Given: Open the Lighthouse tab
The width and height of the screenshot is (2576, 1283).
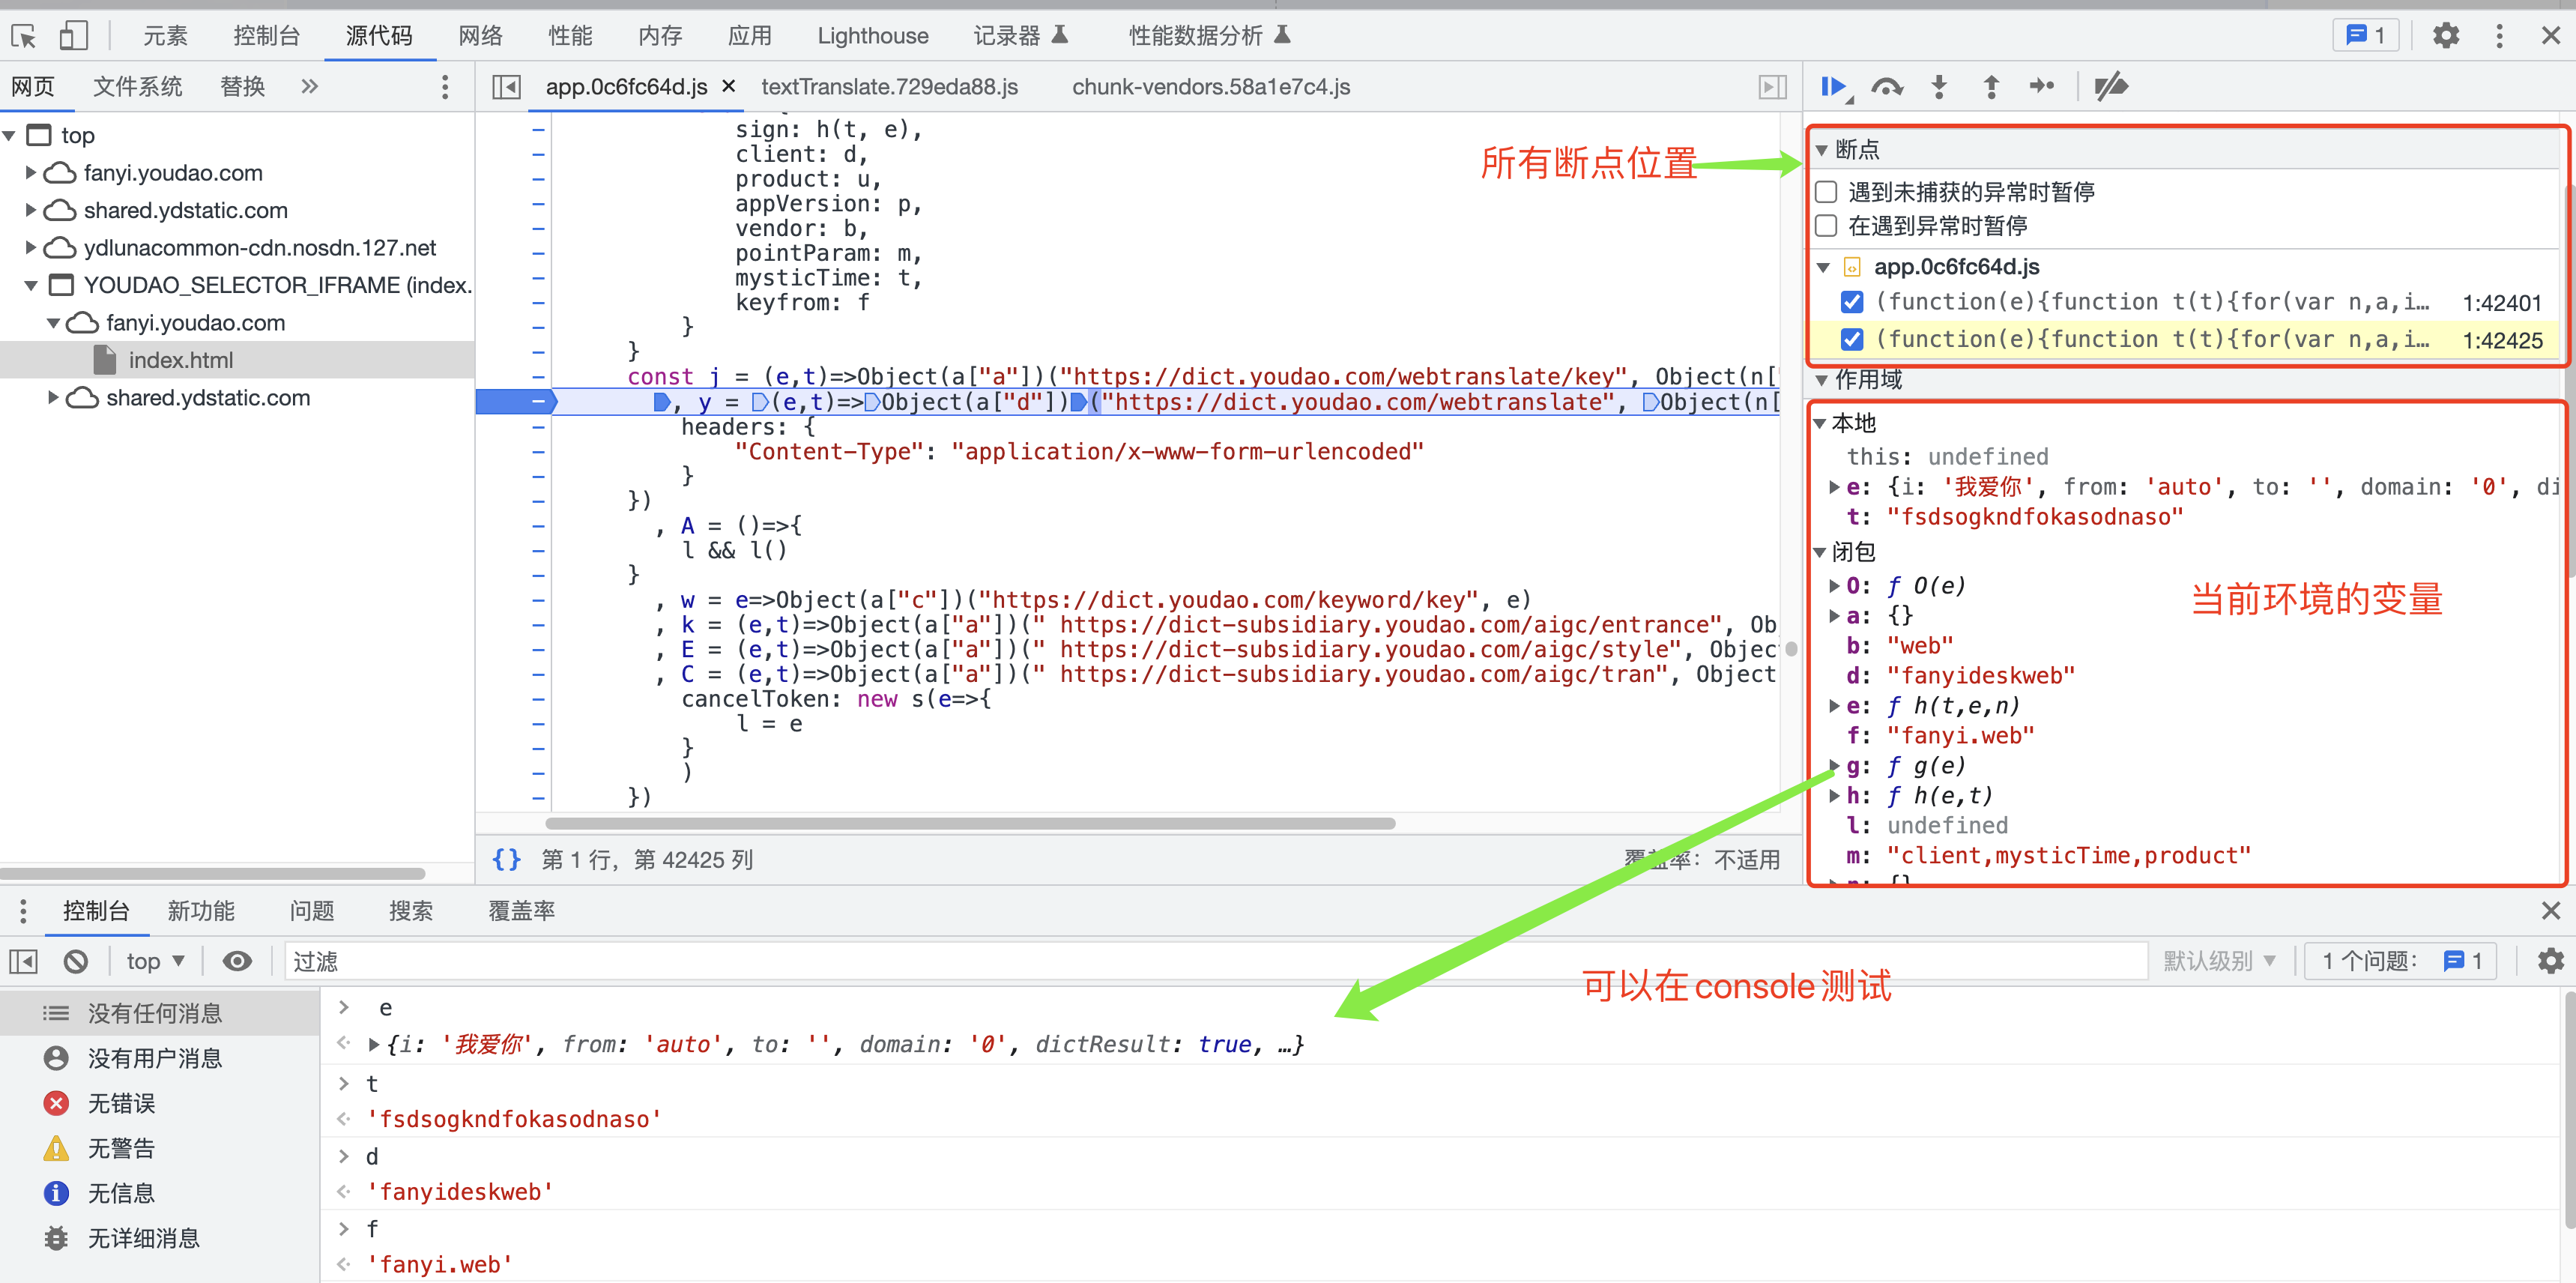Looking at the screenshot, I should (x=872, y=36).
